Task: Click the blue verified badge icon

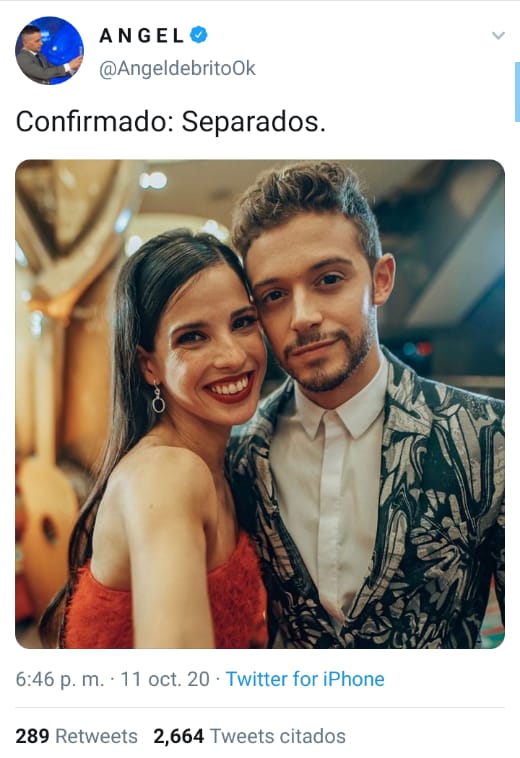Action: 199,35
